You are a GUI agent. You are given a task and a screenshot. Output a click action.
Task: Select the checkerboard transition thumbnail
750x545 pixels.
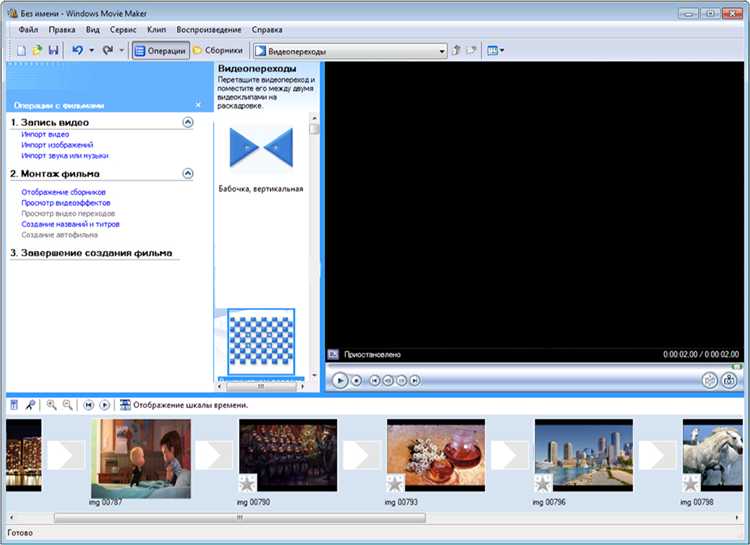pos(261,341)
